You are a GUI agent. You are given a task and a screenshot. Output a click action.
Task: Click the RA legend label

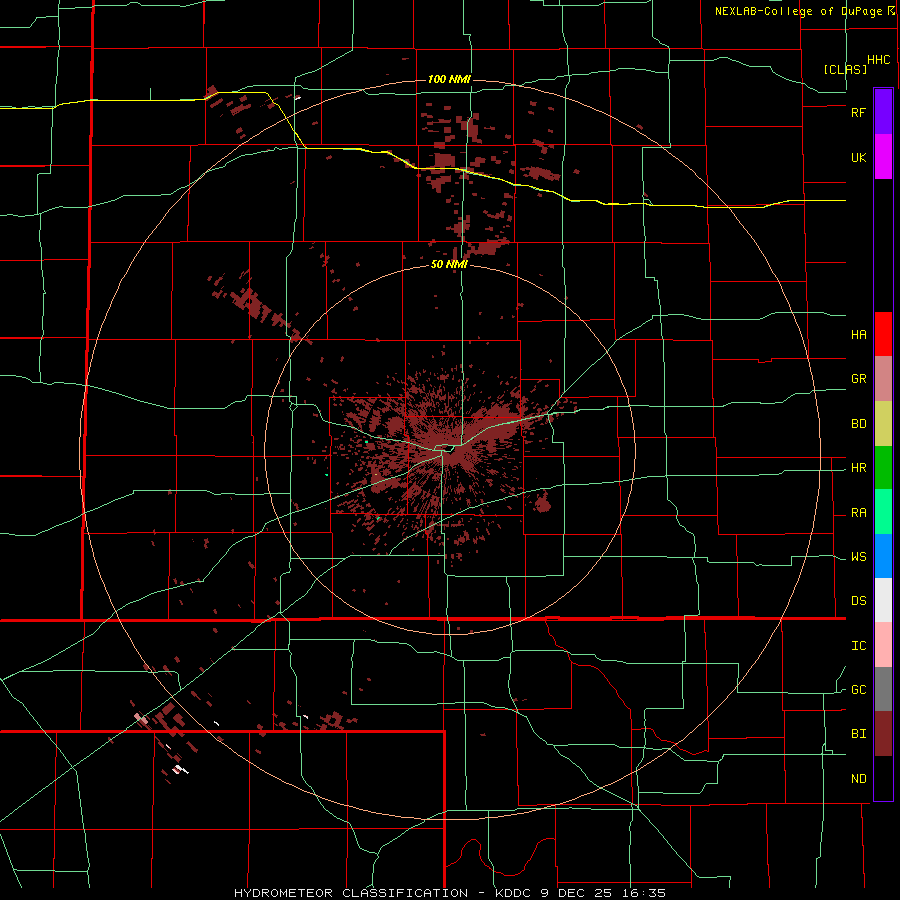[x=858, y=513]
